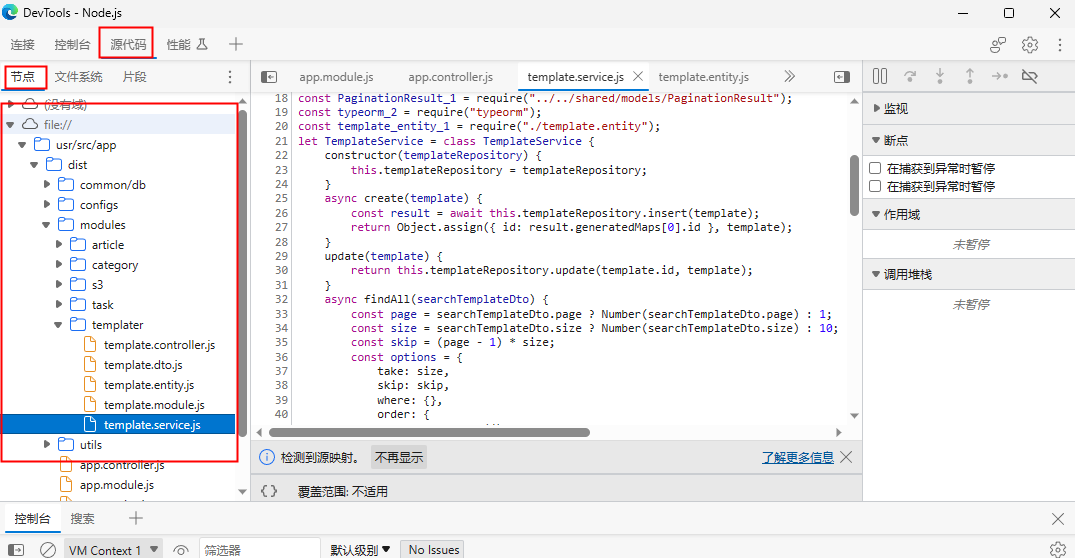Image resolution: width=1075 pixels, height=558 pixels.
Task: Open template.dto.js in file tree
Action: [x=143, y=365]
